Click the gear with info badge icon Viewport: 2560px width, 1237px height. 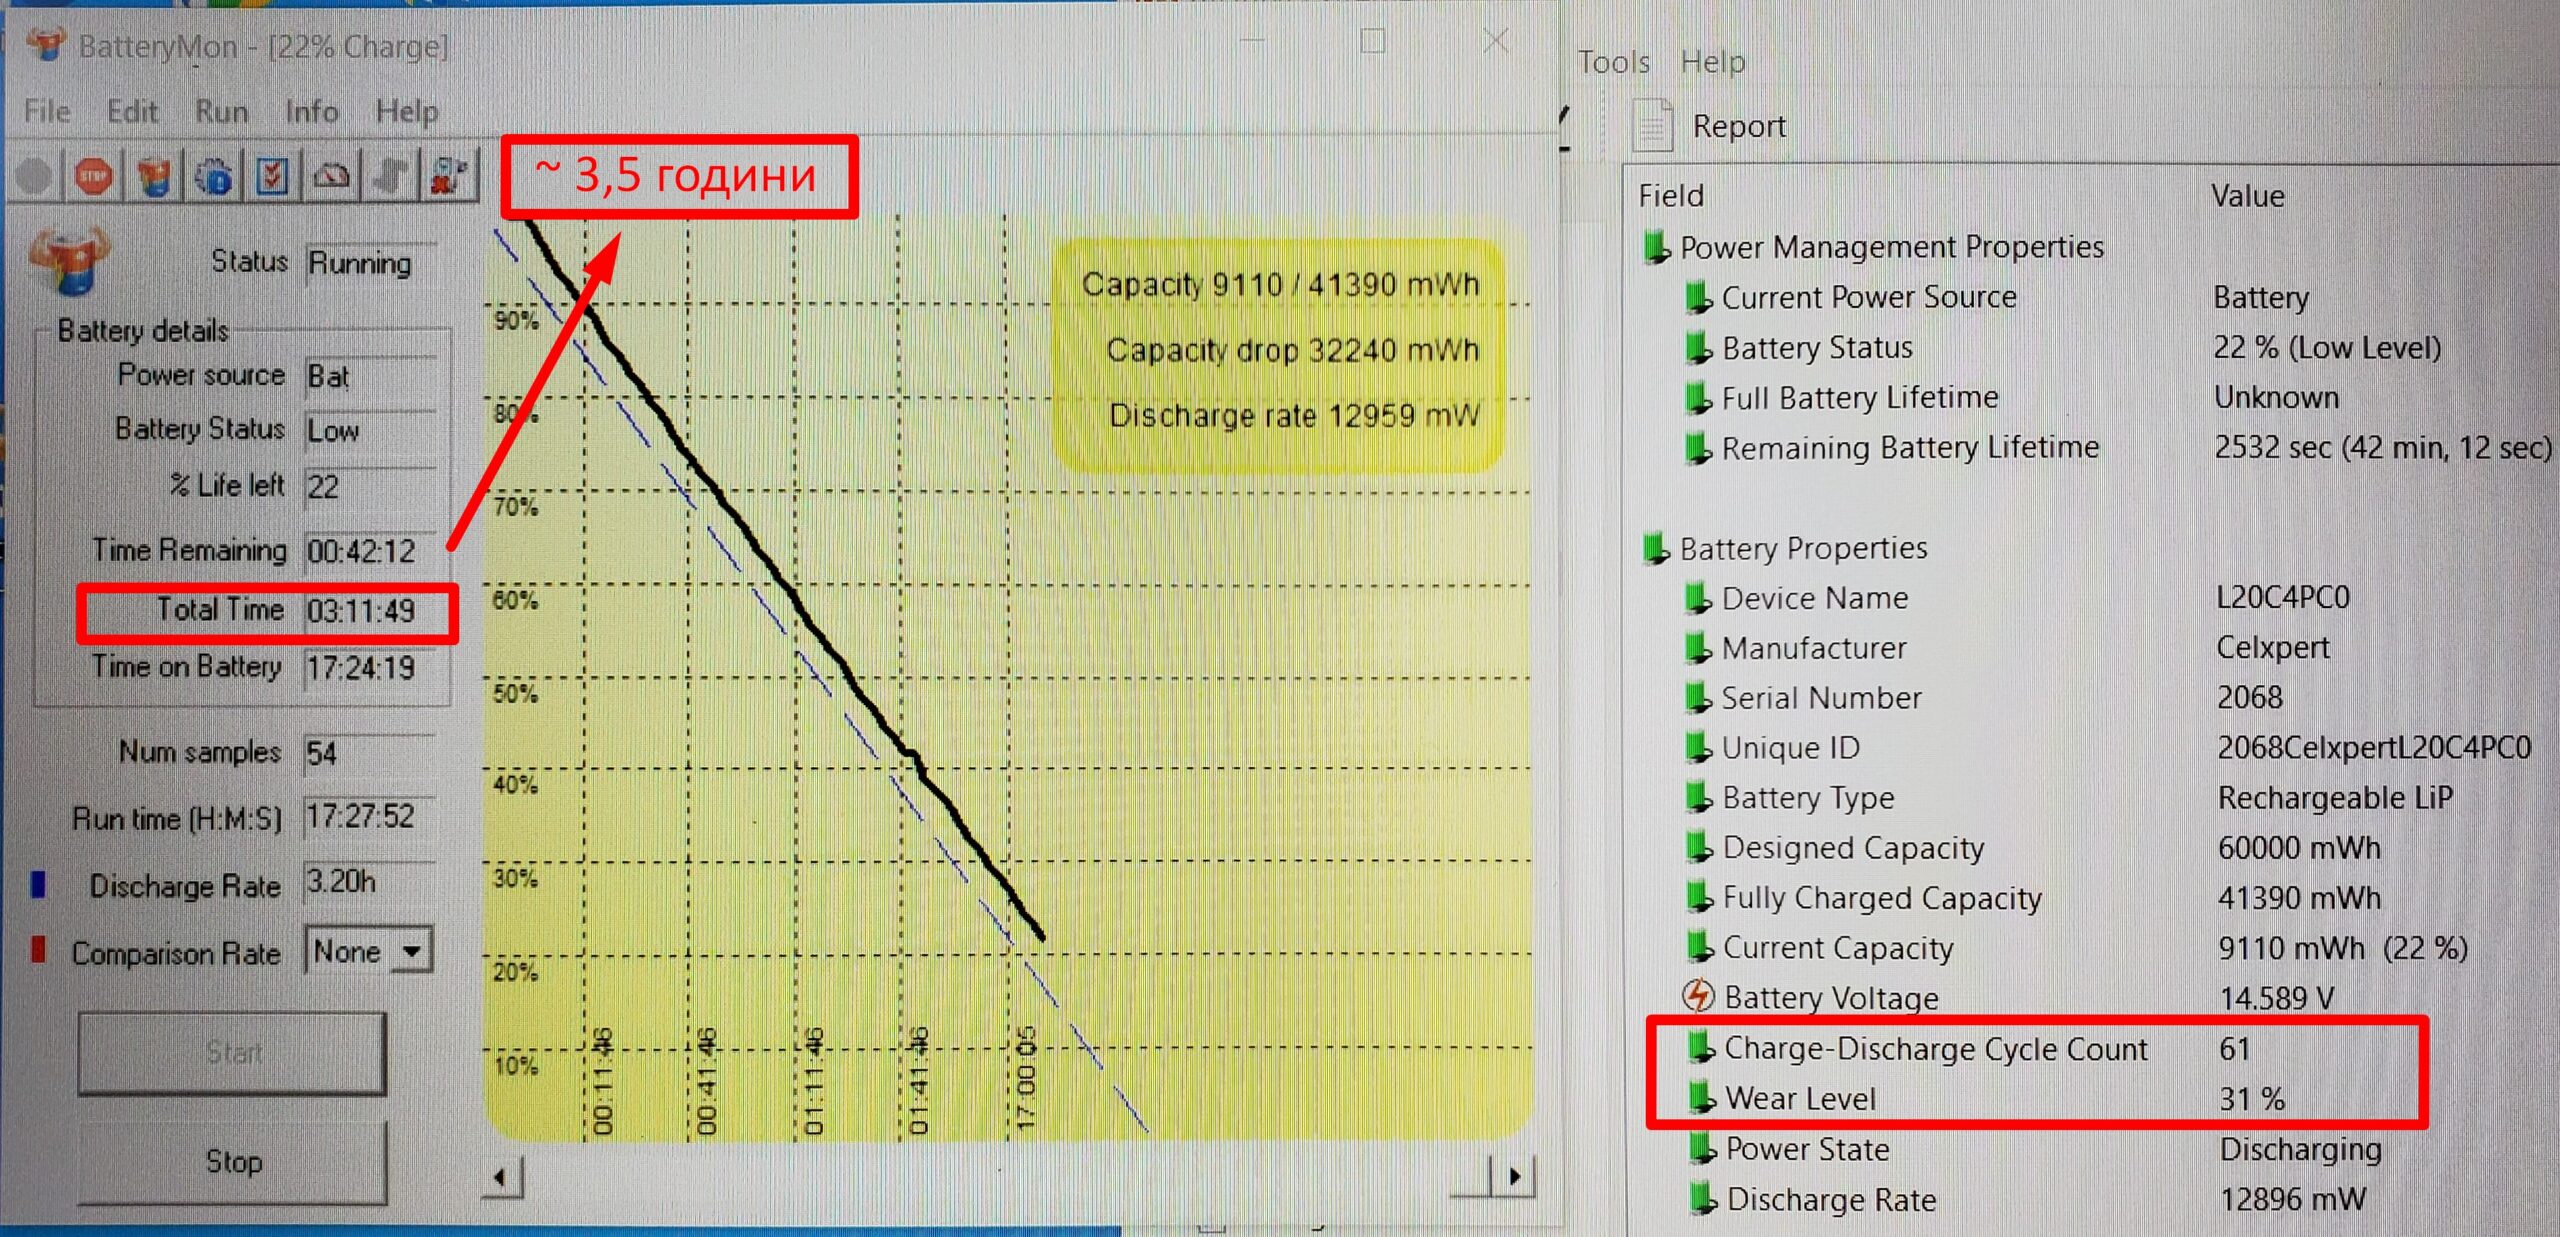(213, 177)
